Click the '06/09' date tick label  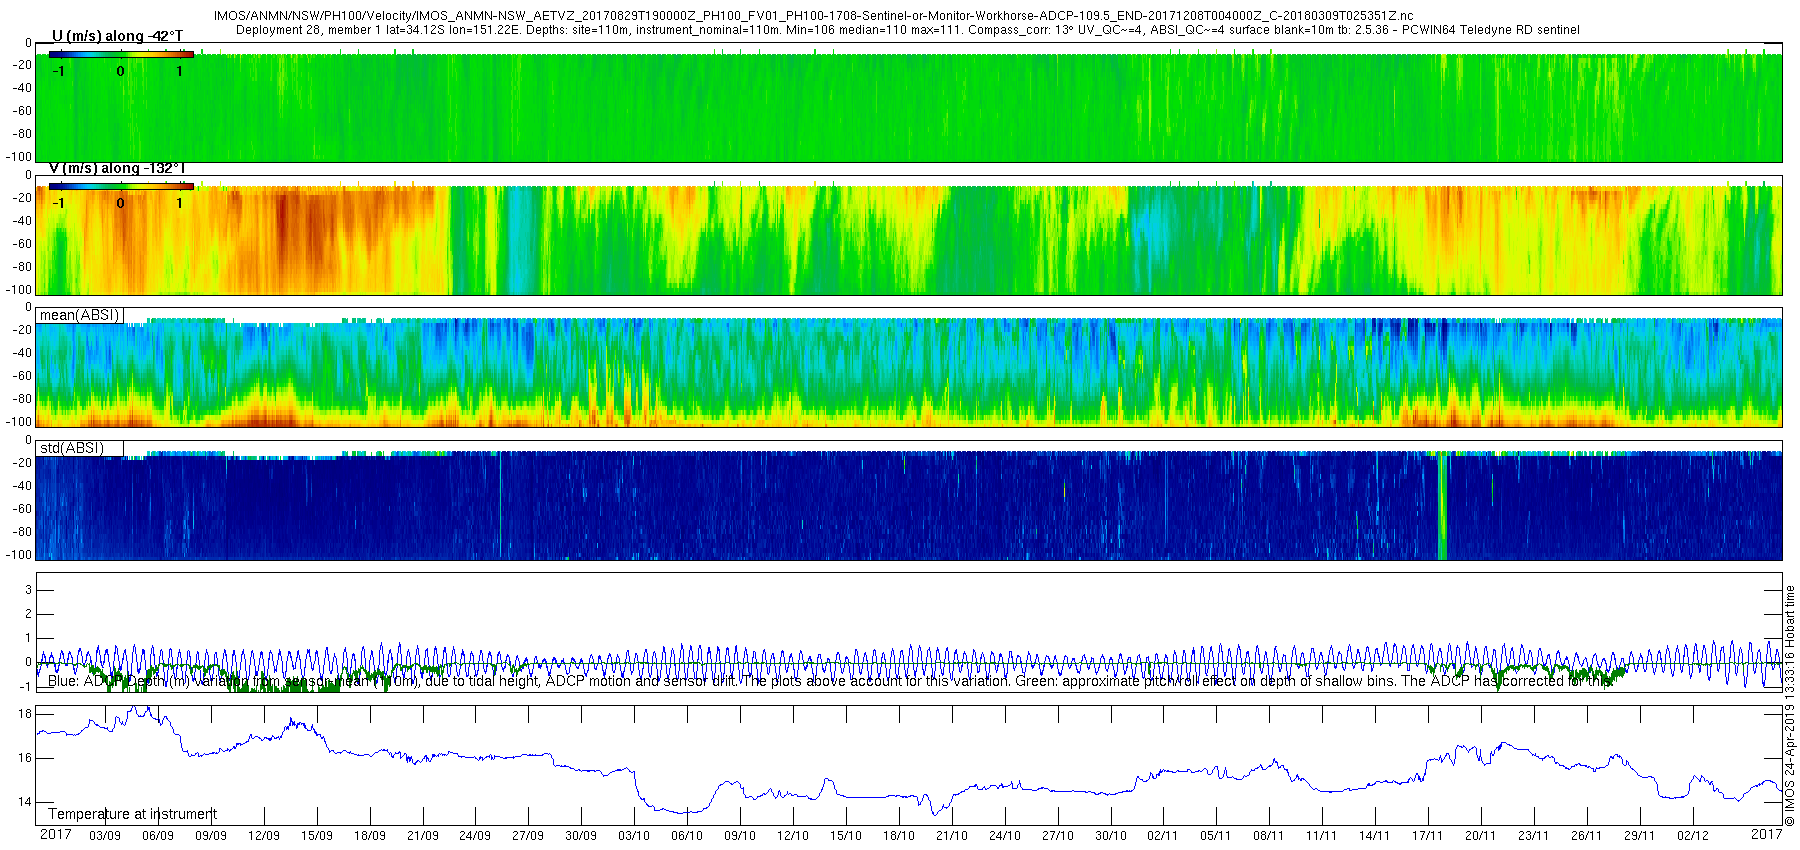coord(158,836)
